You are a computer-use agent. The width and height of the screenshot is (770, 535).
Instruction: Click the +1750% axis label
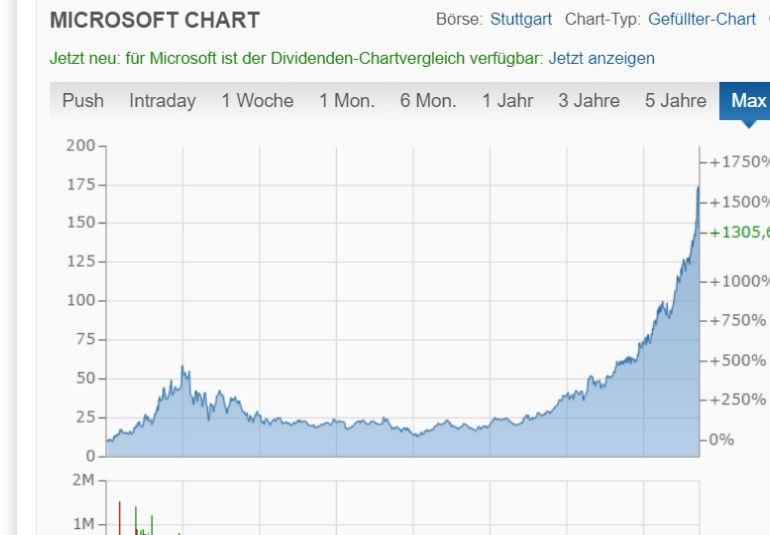tap(739, 162)
